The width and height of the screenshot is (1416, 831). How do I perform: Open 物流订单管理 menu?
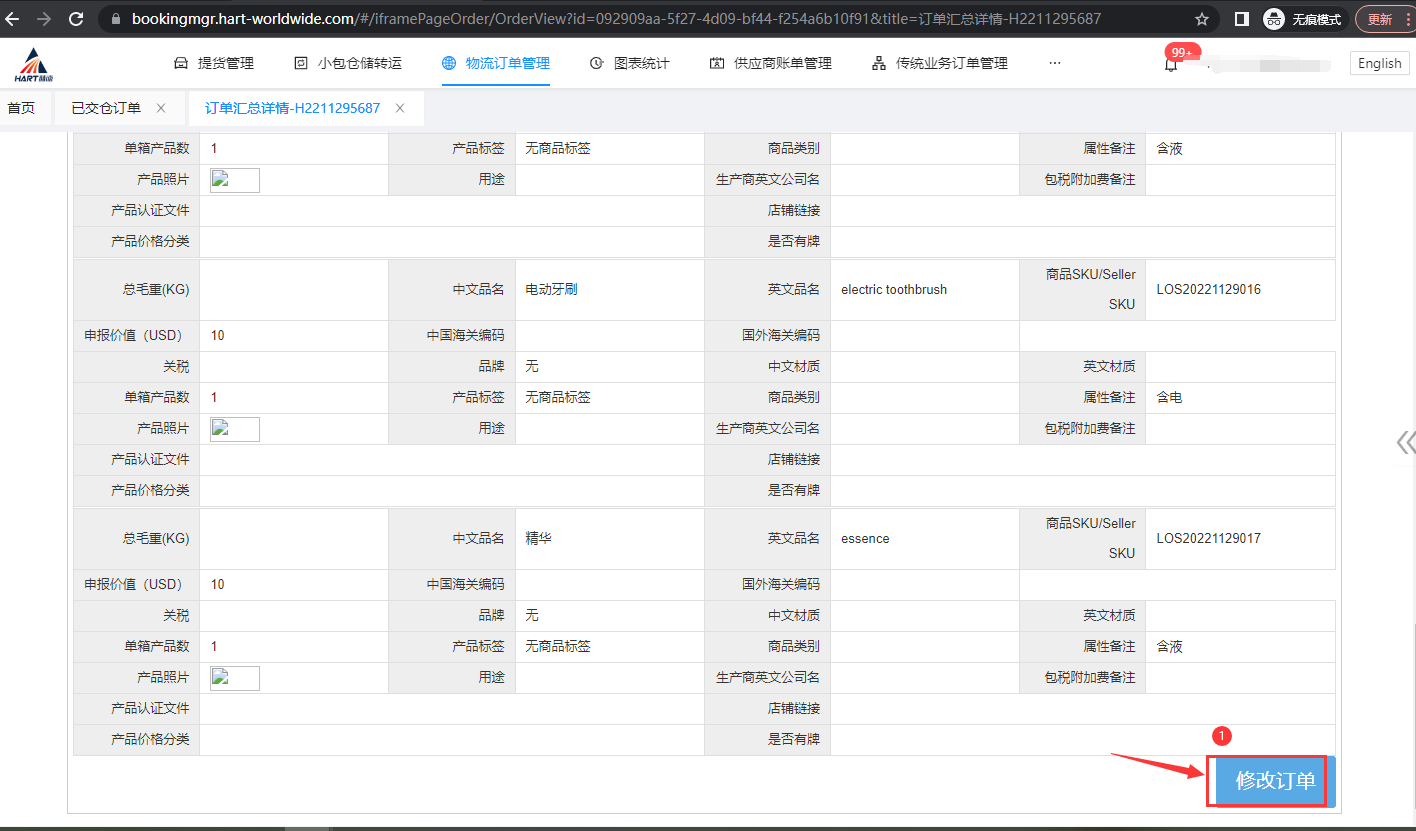(496, 63)
